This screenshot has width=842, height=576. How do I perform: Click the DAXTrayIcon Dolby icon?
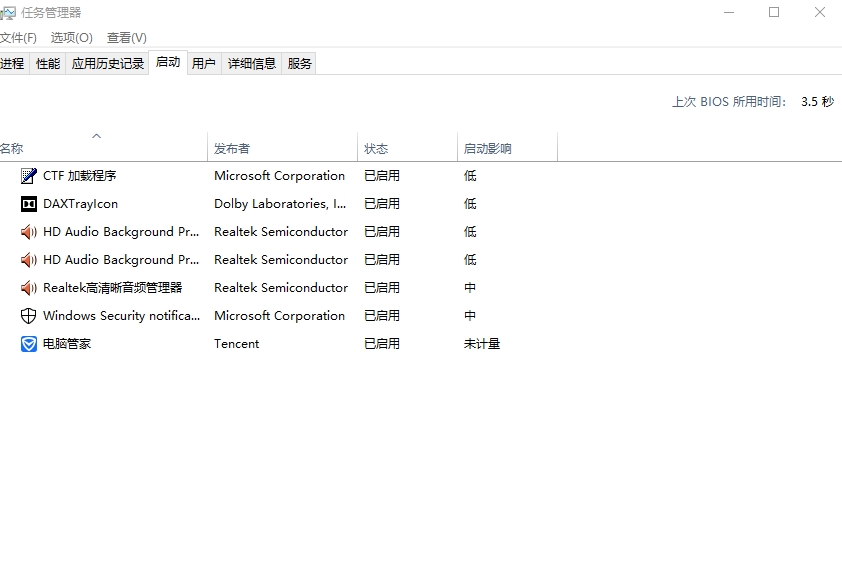pyautogui.click(x=28, y=203)
